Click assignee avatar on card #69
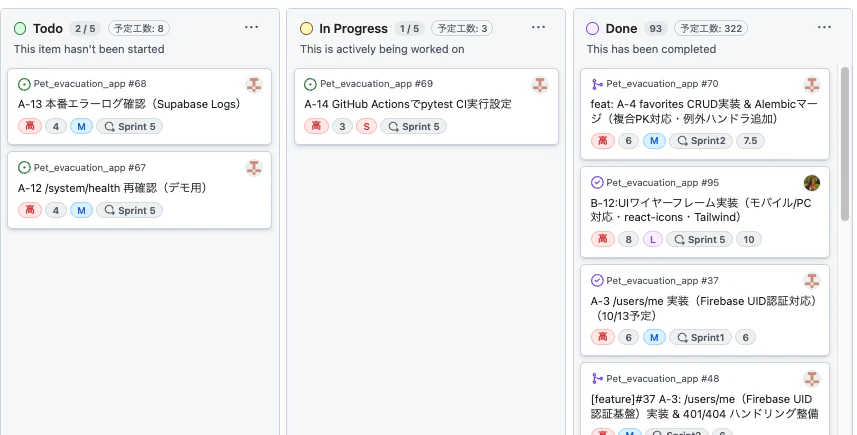857x435 pixels. tap(540, 85)
